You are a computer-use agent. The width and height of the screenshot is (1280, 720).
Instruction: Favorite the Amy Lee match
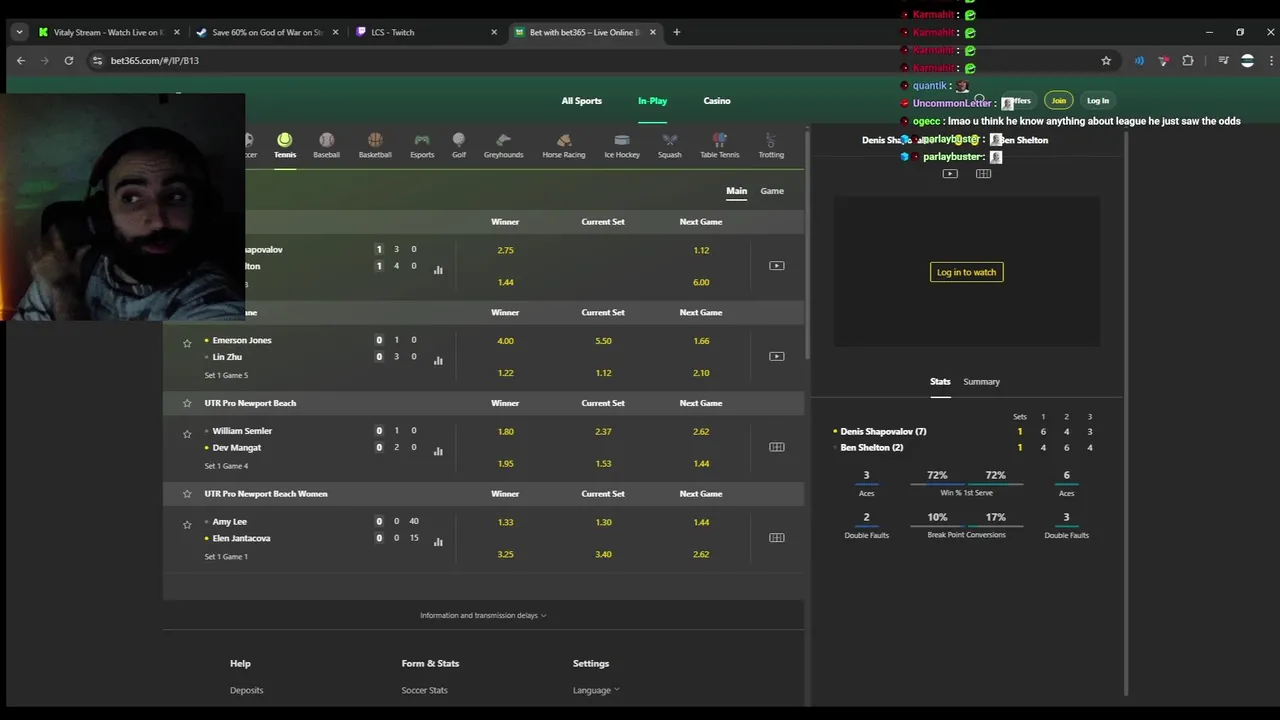click(x=187, y=525)
